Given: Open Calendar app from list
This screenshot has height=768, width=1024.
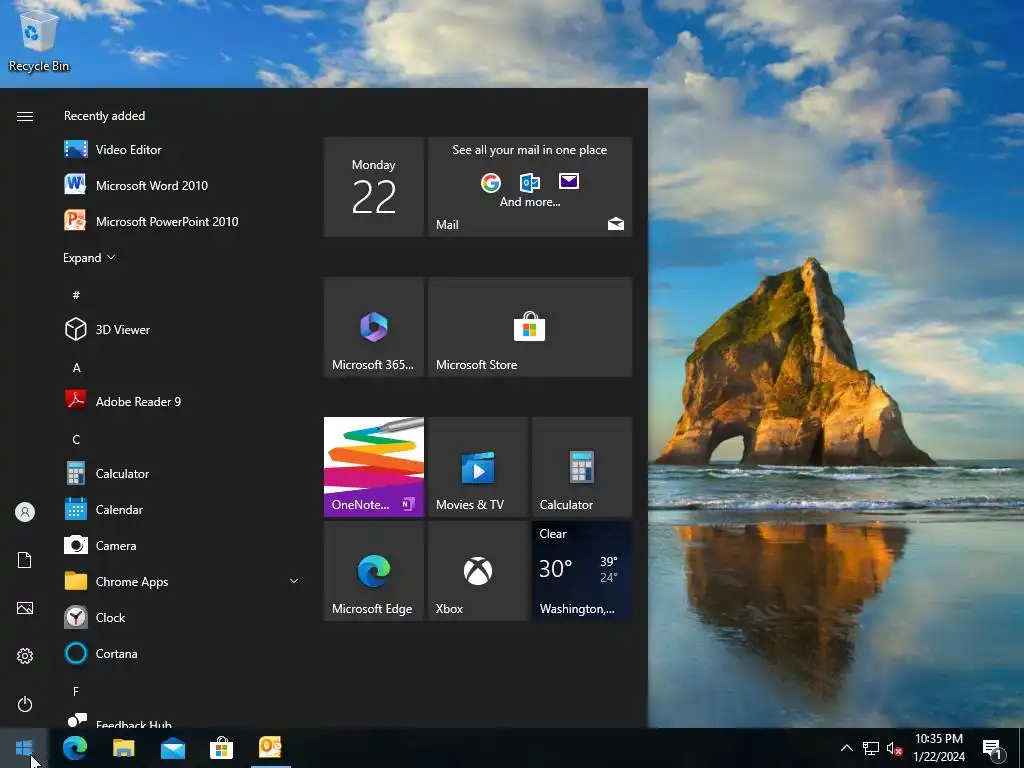Looking at the screenshot, I should 180,509.
